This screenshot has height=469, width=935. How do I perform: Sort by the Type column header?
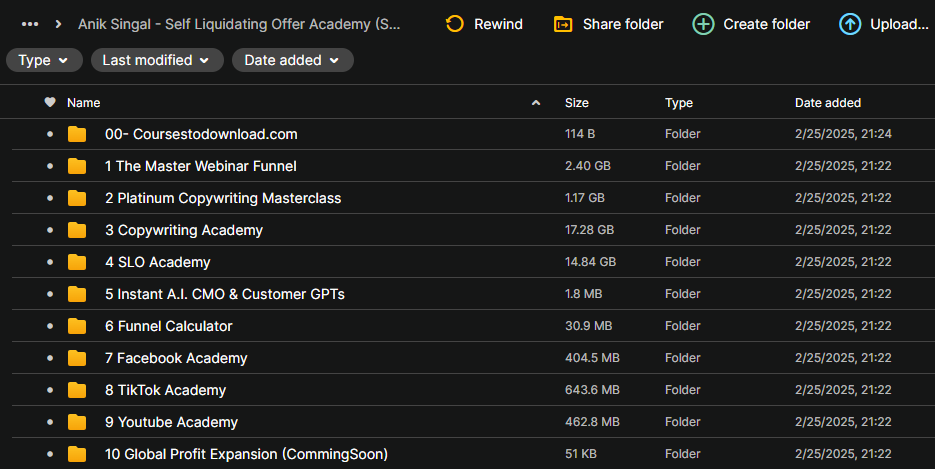tap(679, 103)
